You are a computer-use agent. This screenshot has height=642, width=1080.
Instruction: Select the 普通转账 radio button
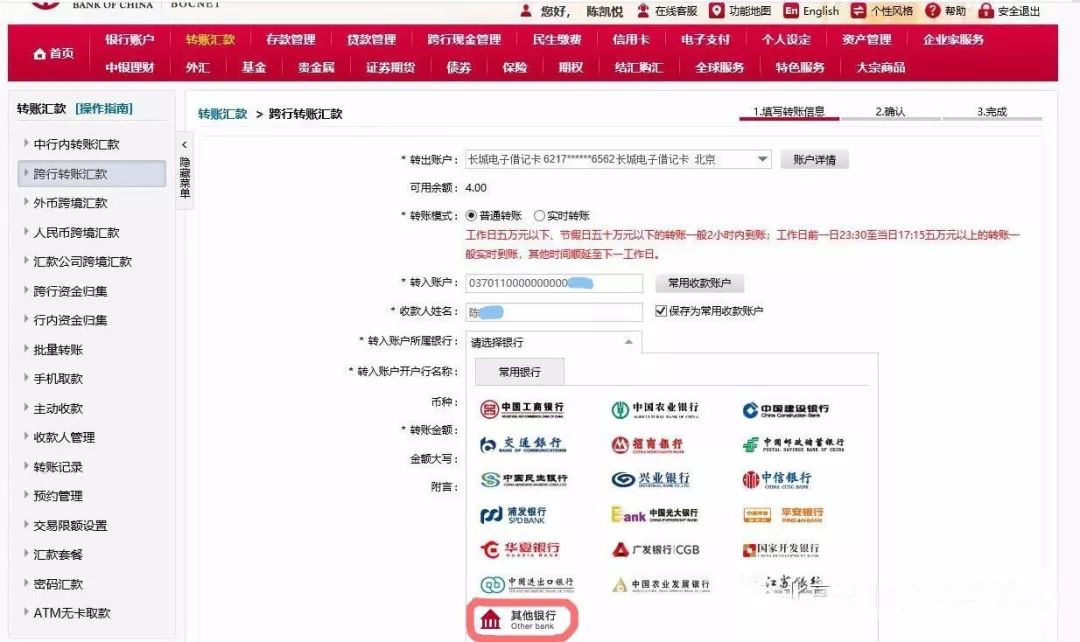click(x=471, y=216)
